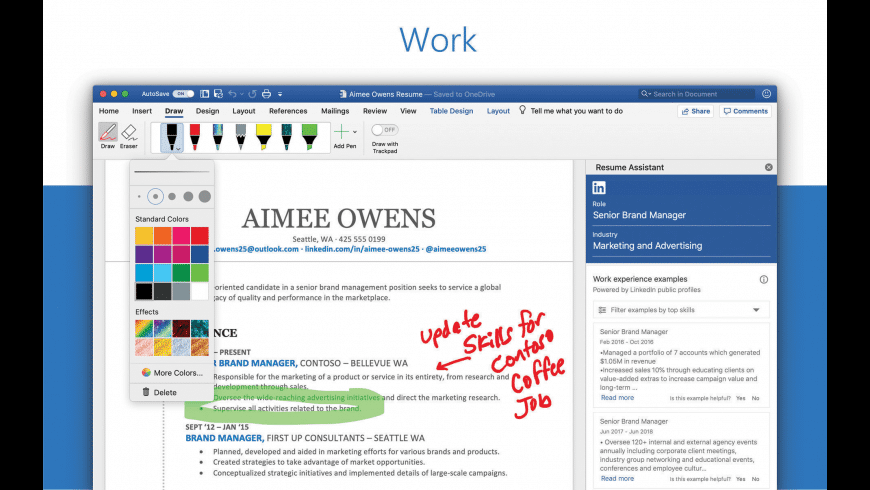Choose the black standard color swatch
Viewport: 870px width, 490px height.
click(x=144, y=291)
